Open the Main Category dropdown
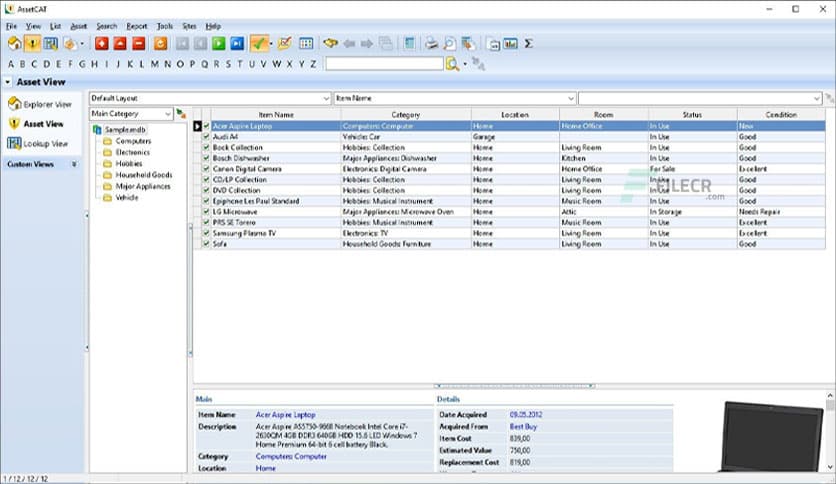 [x=167, y=114]
